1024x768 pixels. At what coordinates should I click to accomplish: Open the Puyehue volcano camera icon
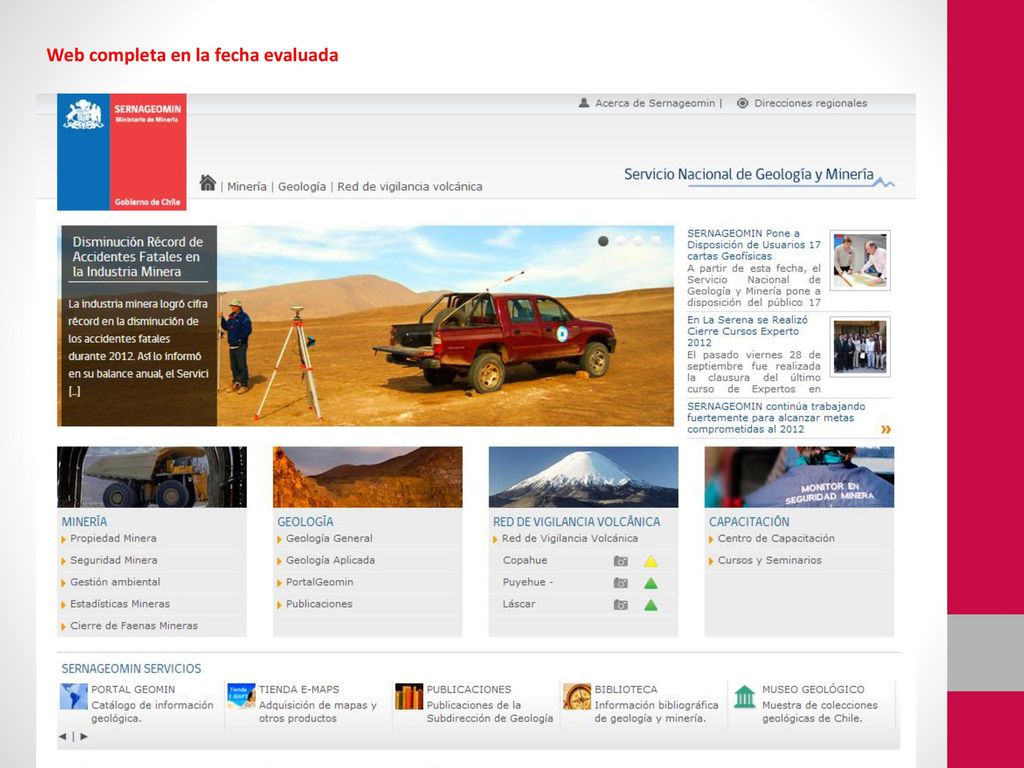coord(620,583)
